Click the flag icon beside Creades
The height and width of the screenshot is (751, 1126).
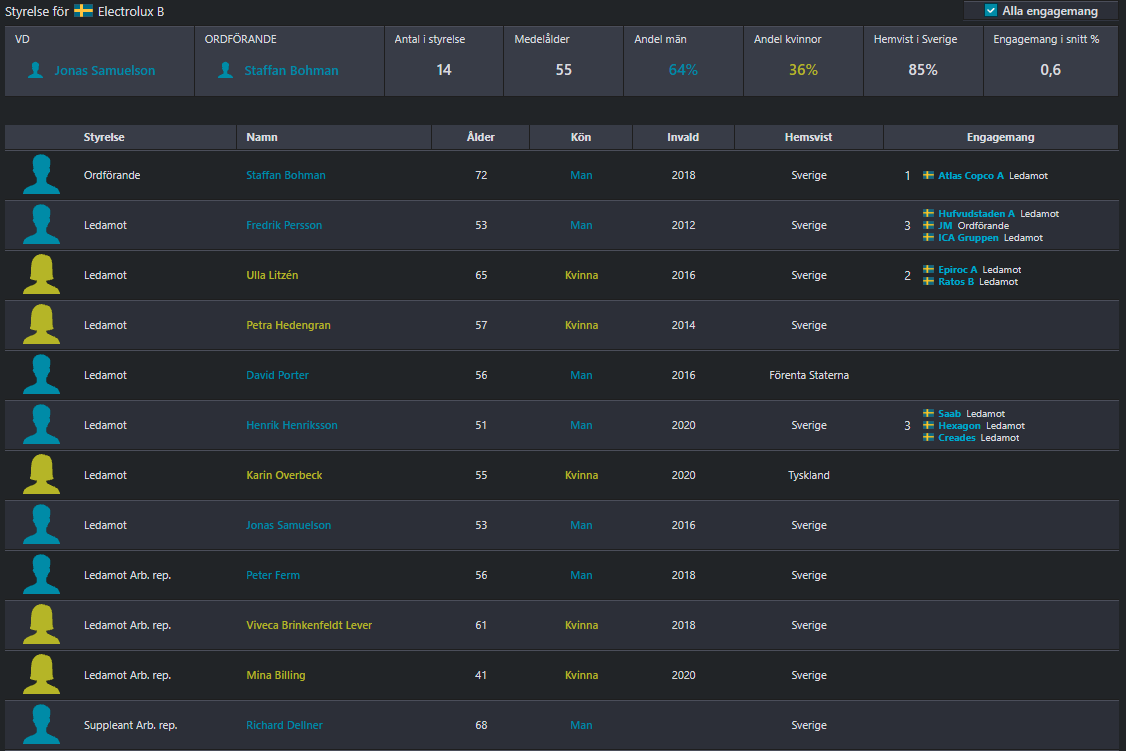click(x=929, y=437)
